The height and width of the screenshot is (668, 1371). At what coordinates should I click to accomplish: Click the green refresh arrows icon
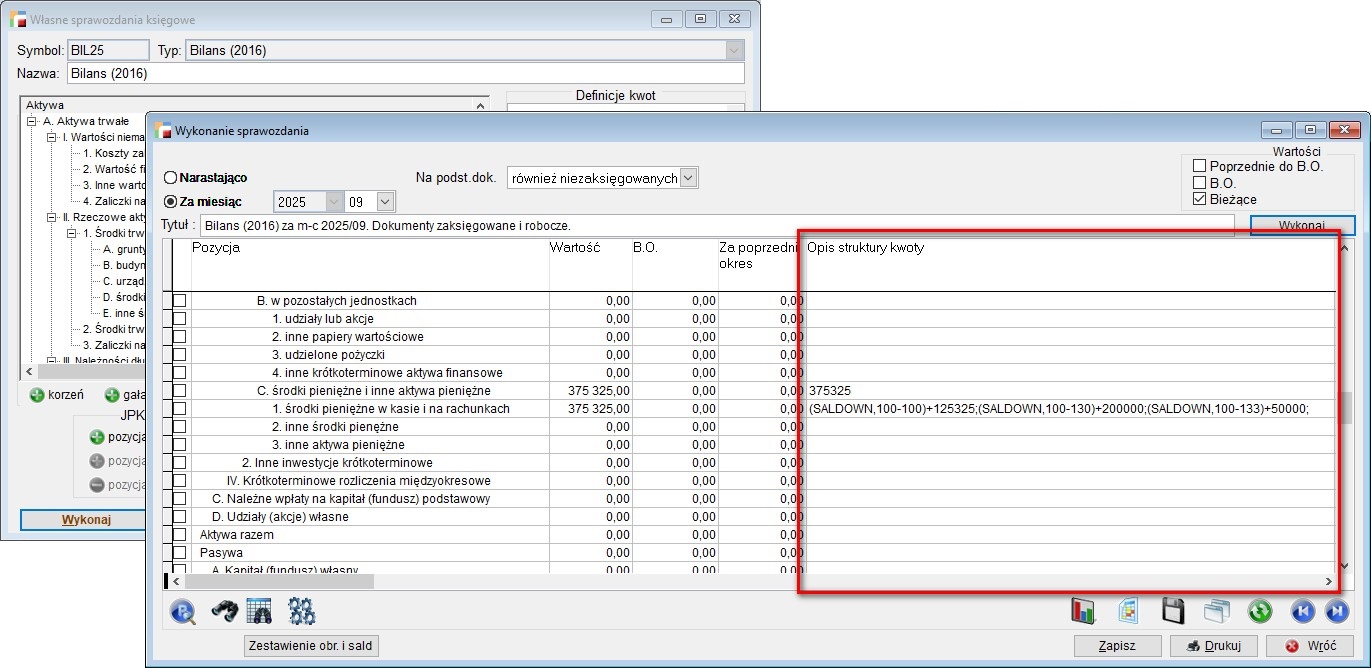point(1259,611)
